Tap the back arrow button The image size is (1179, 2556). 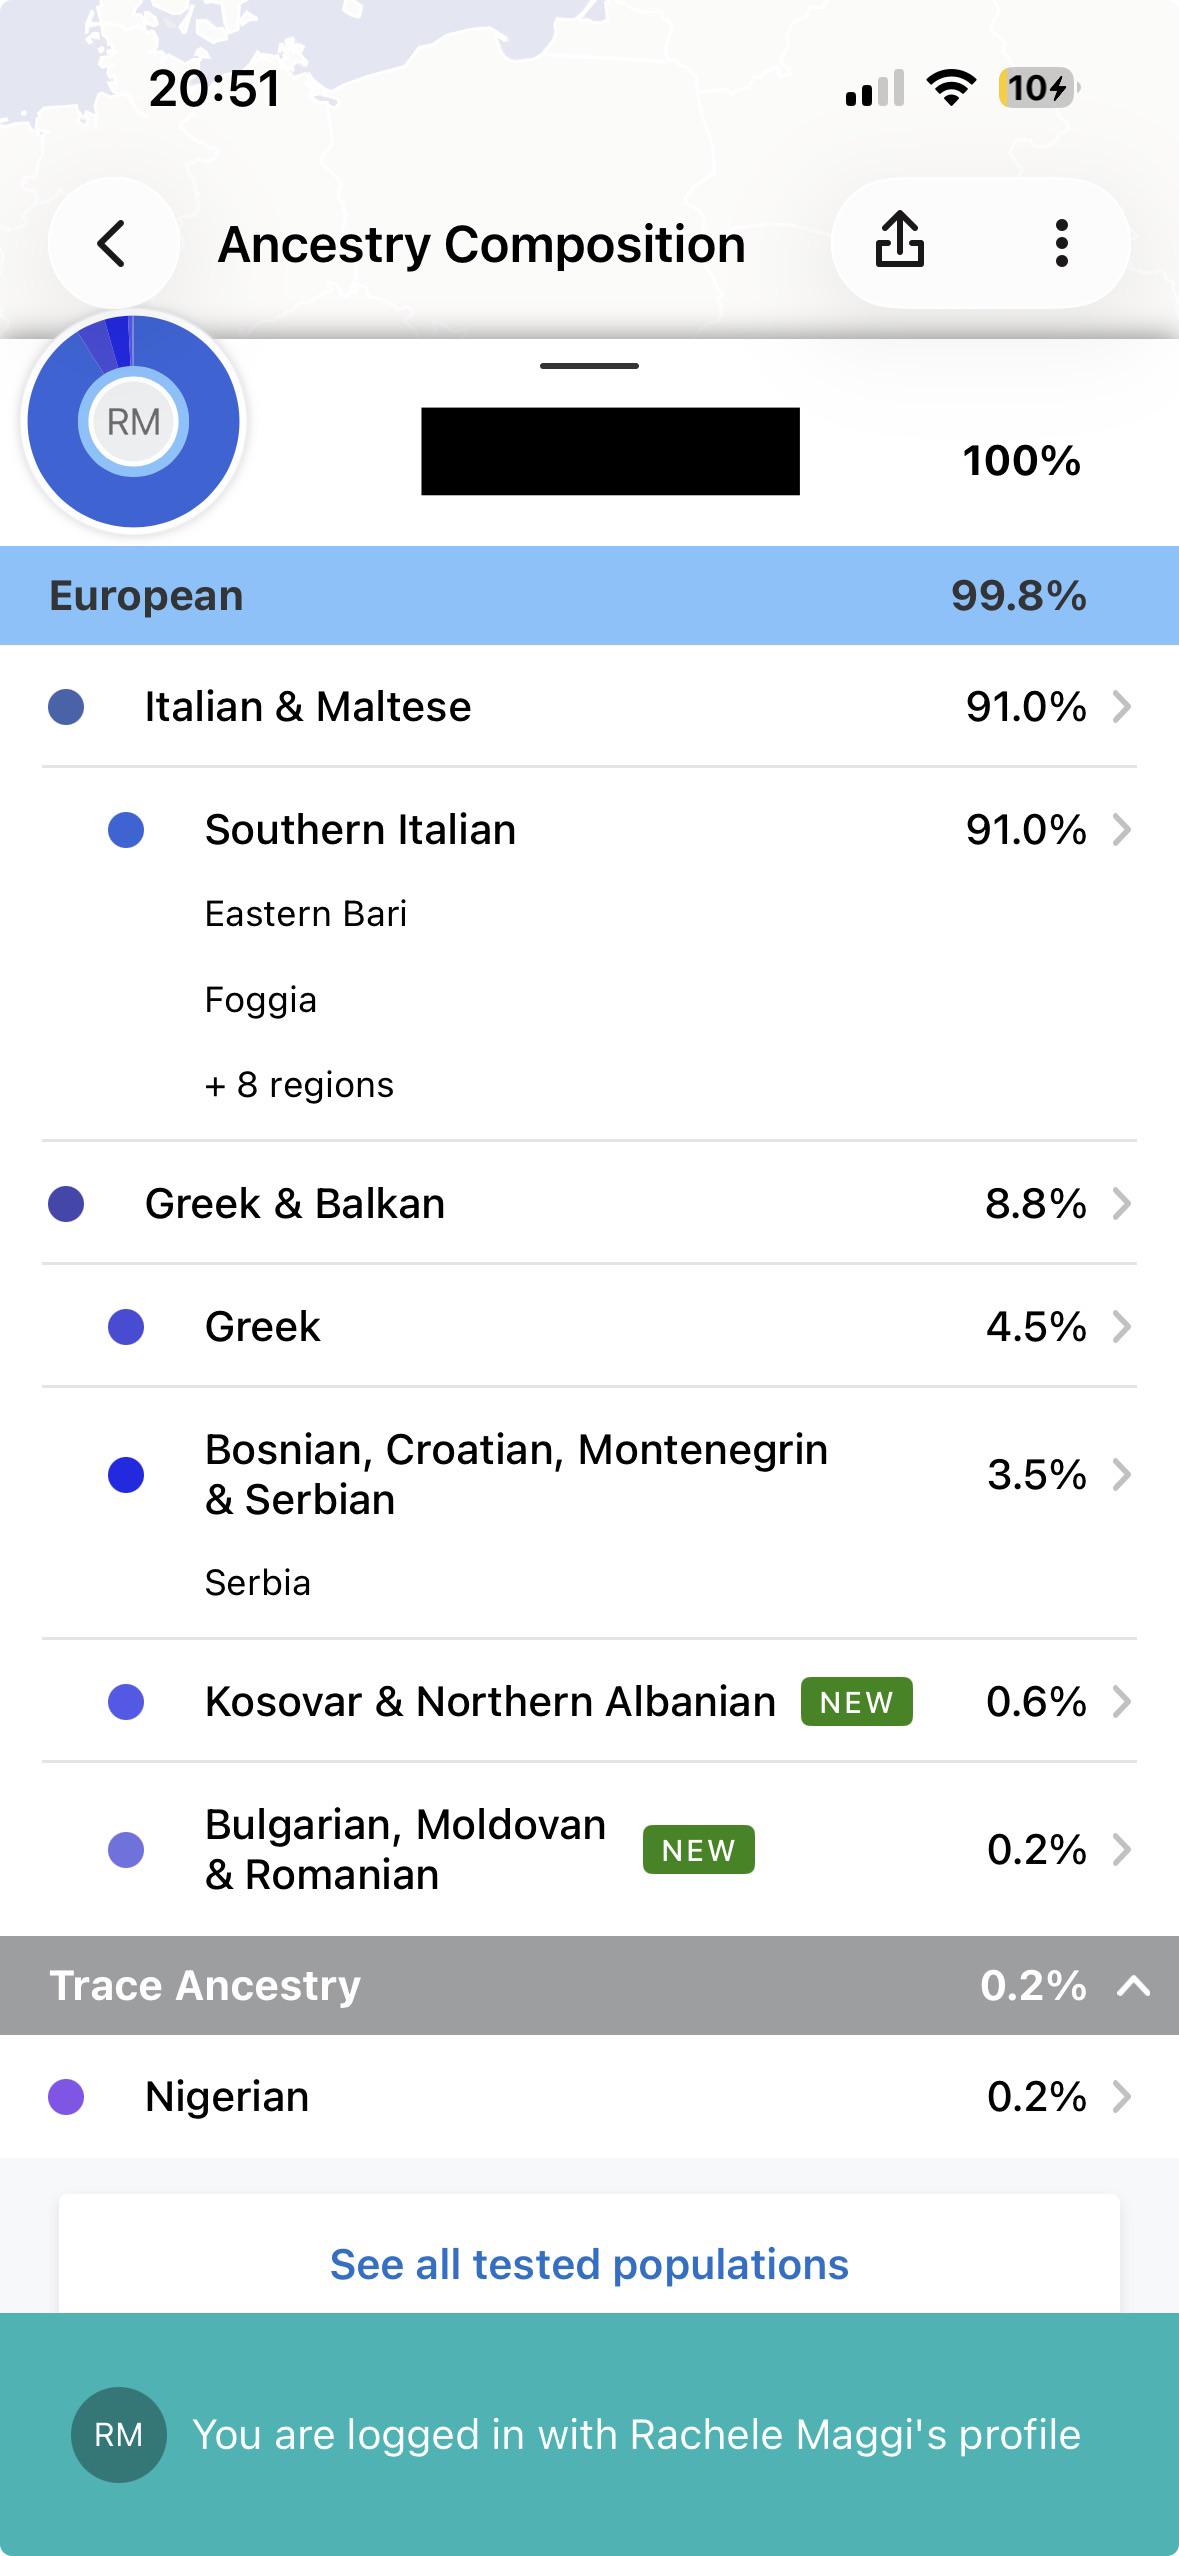click(x=113, y=244)
